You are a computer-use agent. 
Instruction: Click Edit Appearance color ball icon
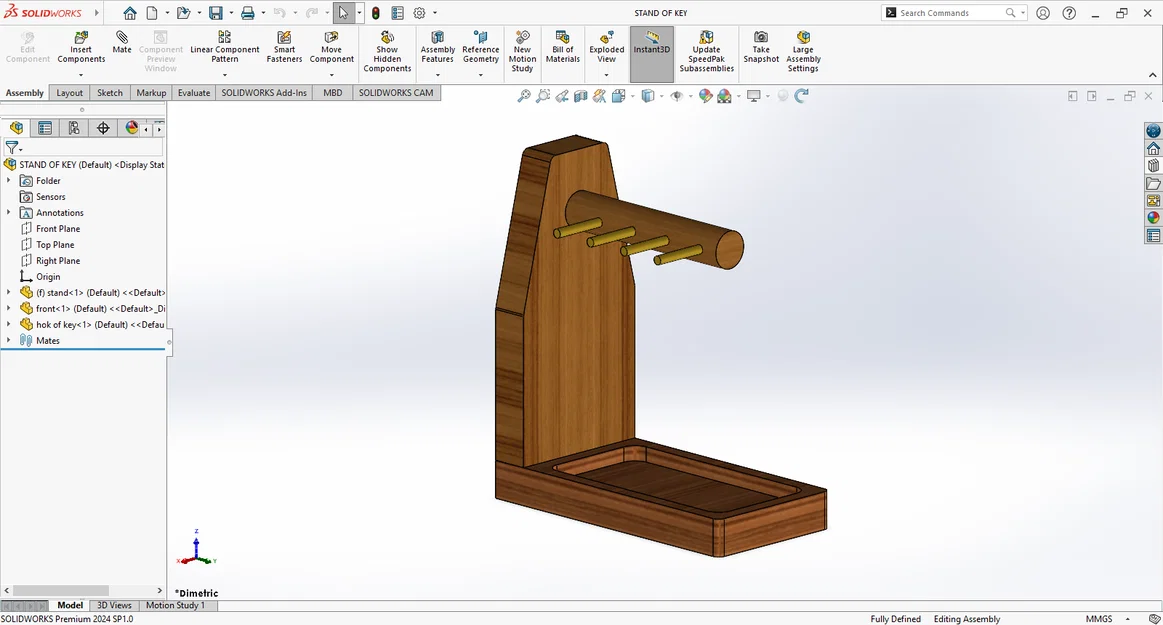coord(705,96)
